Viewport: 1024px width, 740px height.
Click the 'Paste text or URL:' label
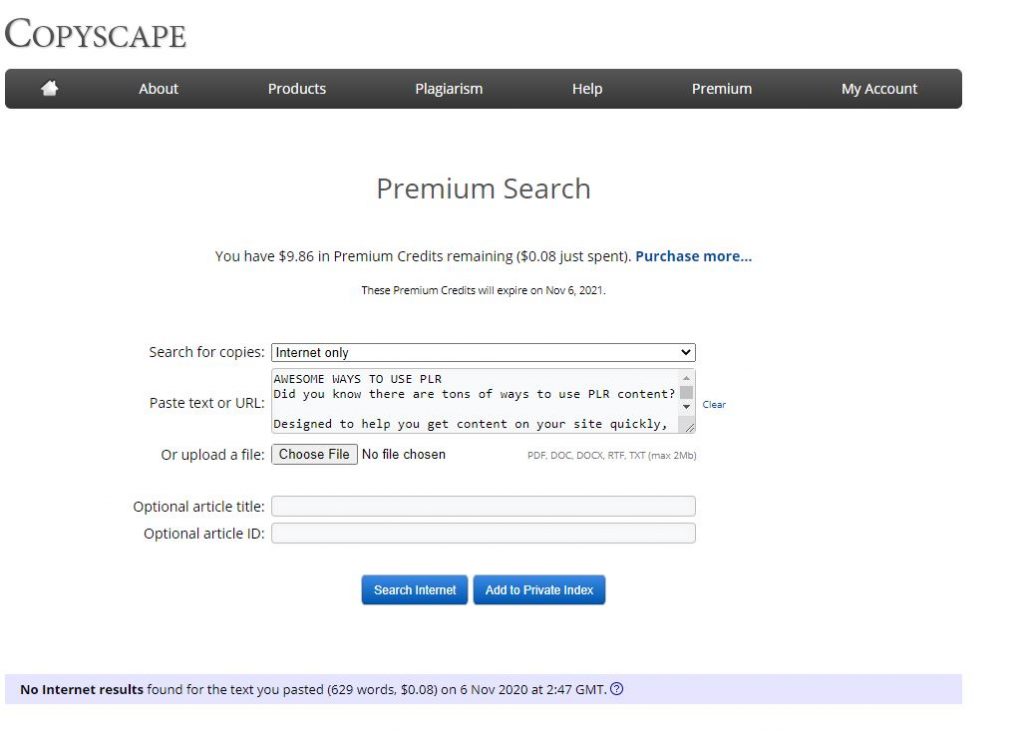[x=207, y=403]
